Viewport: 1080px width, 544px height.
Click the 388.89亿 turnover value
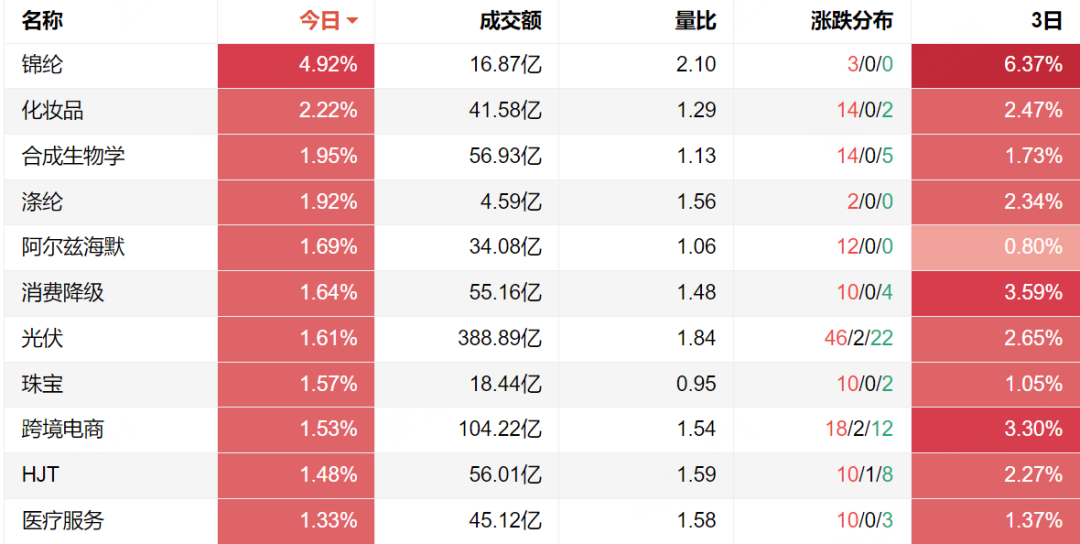[499, 338]
